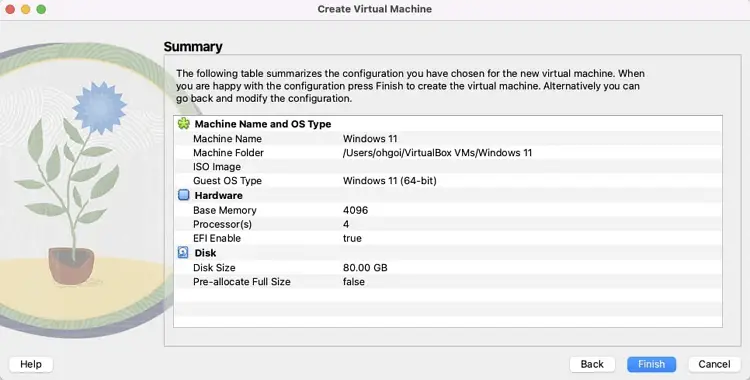This screenshot has width=750, height=380.
Task: Click the Processor(s) row label
Action: tap(222, 224)
